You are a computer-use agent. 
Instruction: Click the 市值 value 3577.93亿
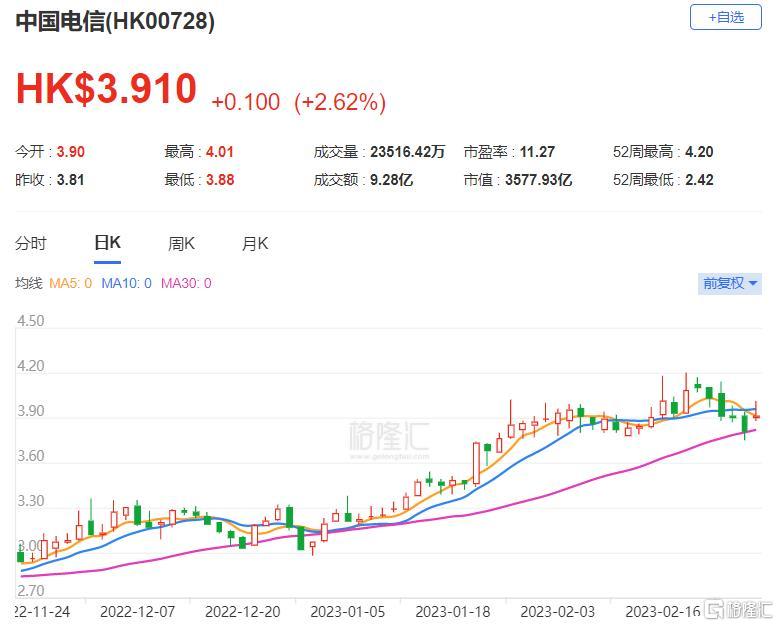tap(539, 179)
